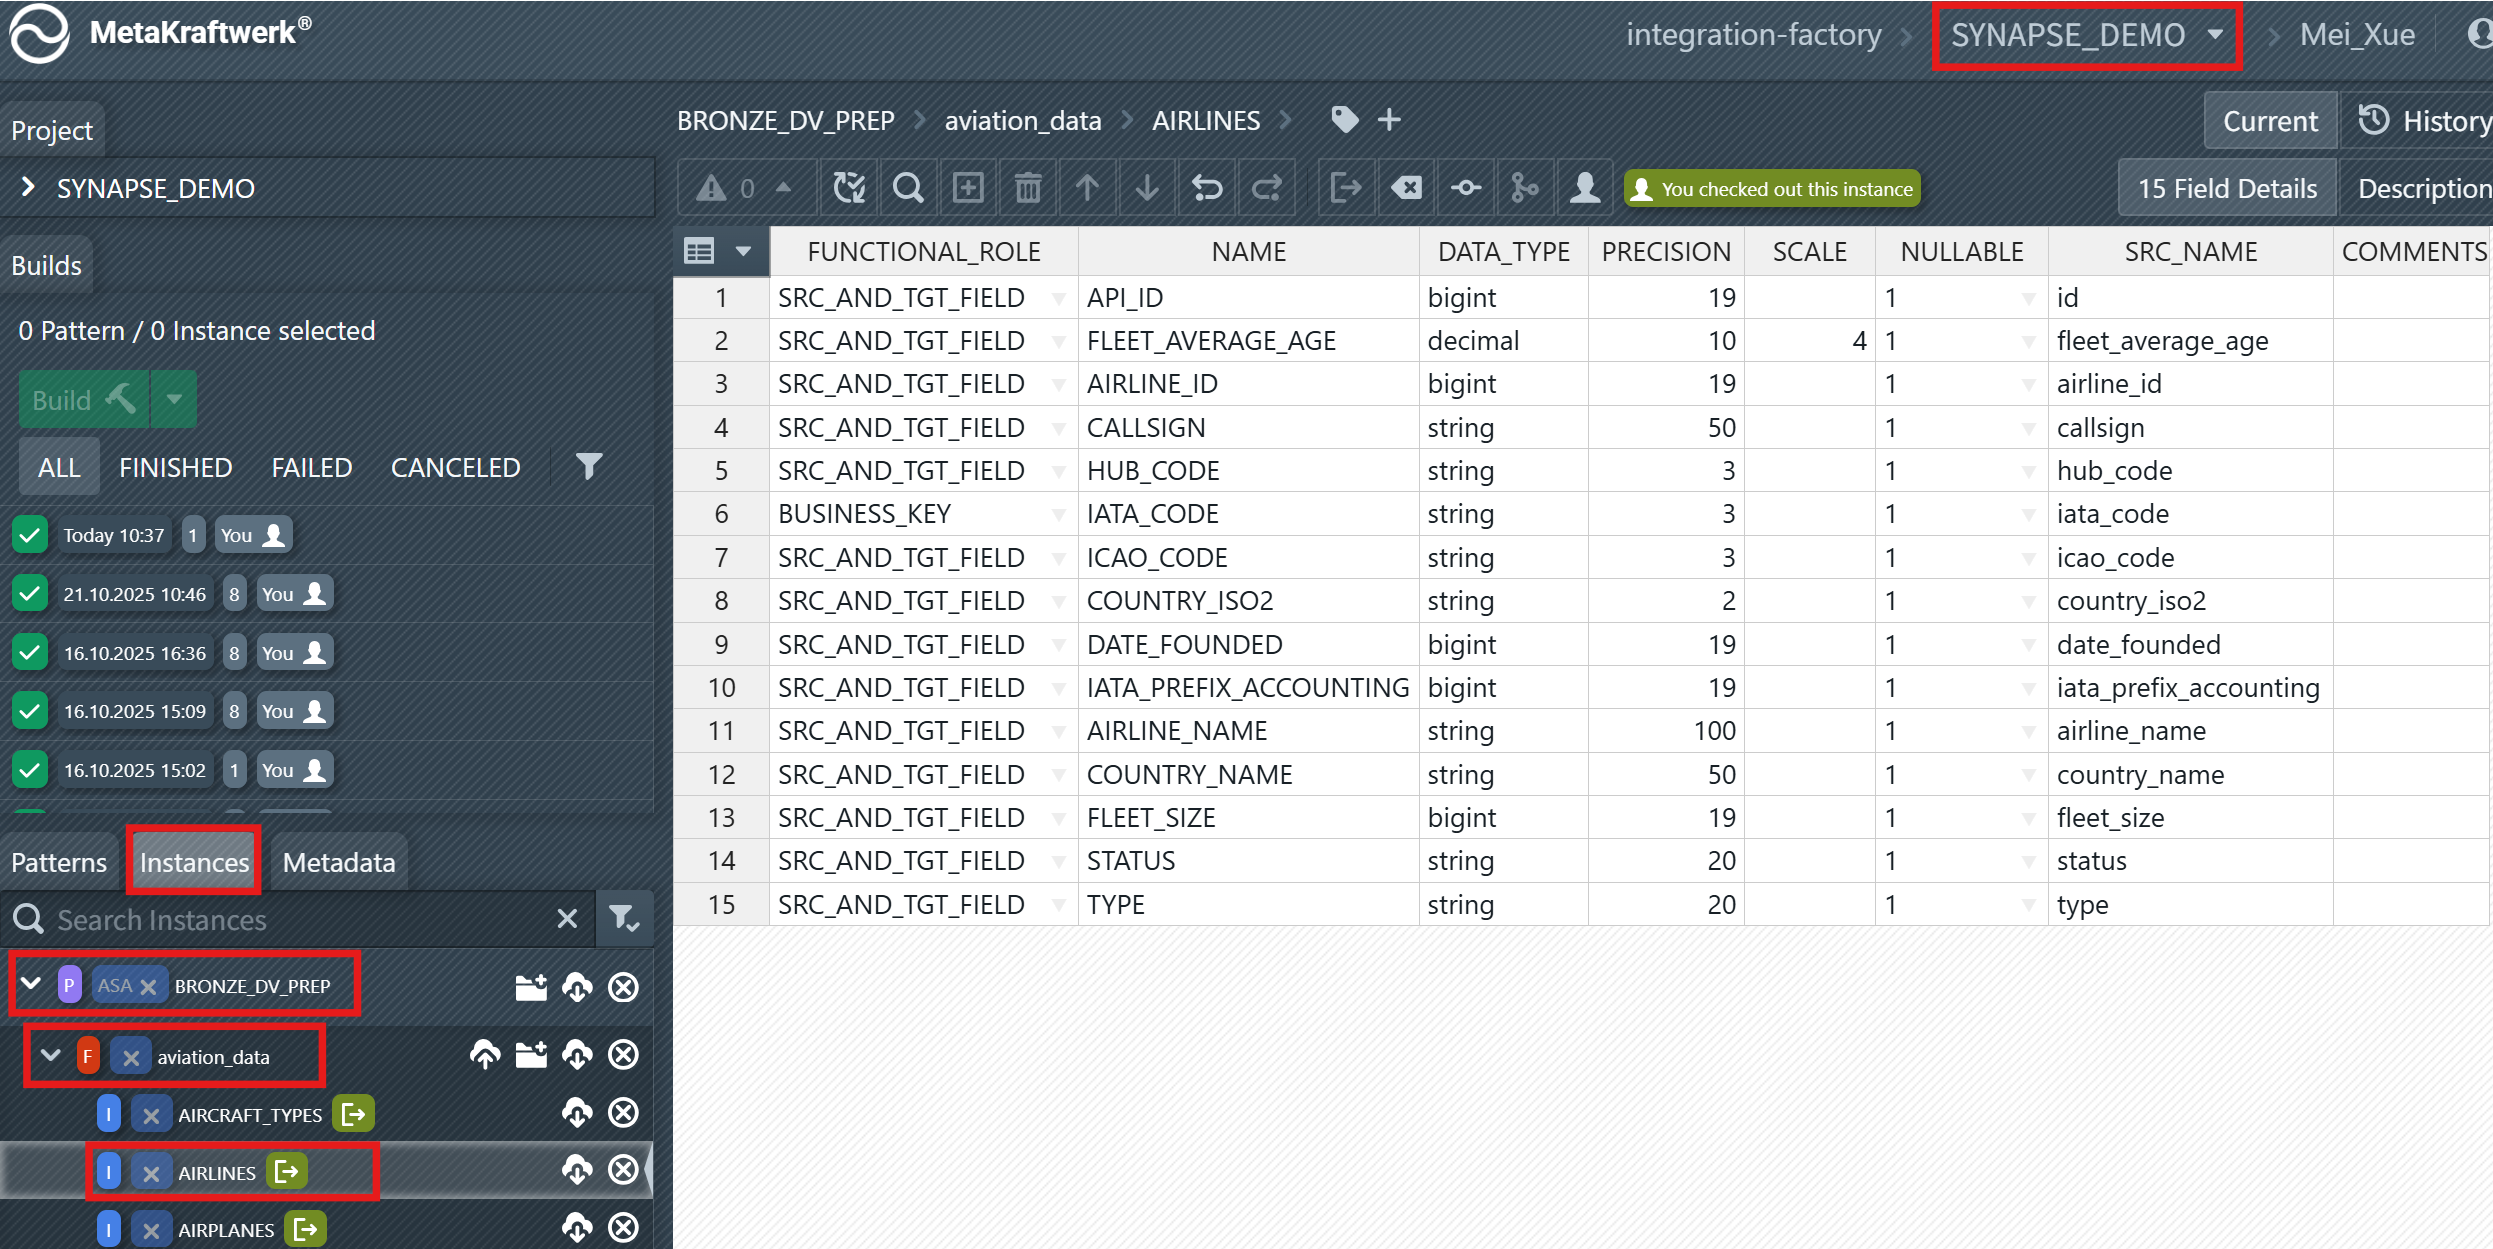Click the instance filter funnel icon

click(625, 919)
